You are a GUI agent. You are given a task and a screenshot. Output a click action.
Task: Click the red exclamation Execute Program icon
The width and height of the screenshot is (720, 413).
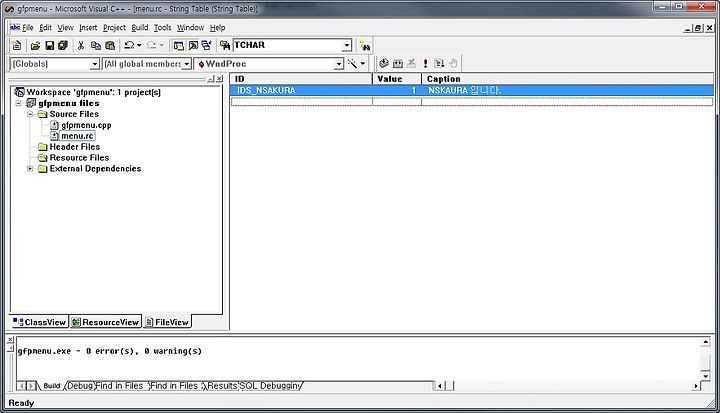425,63
